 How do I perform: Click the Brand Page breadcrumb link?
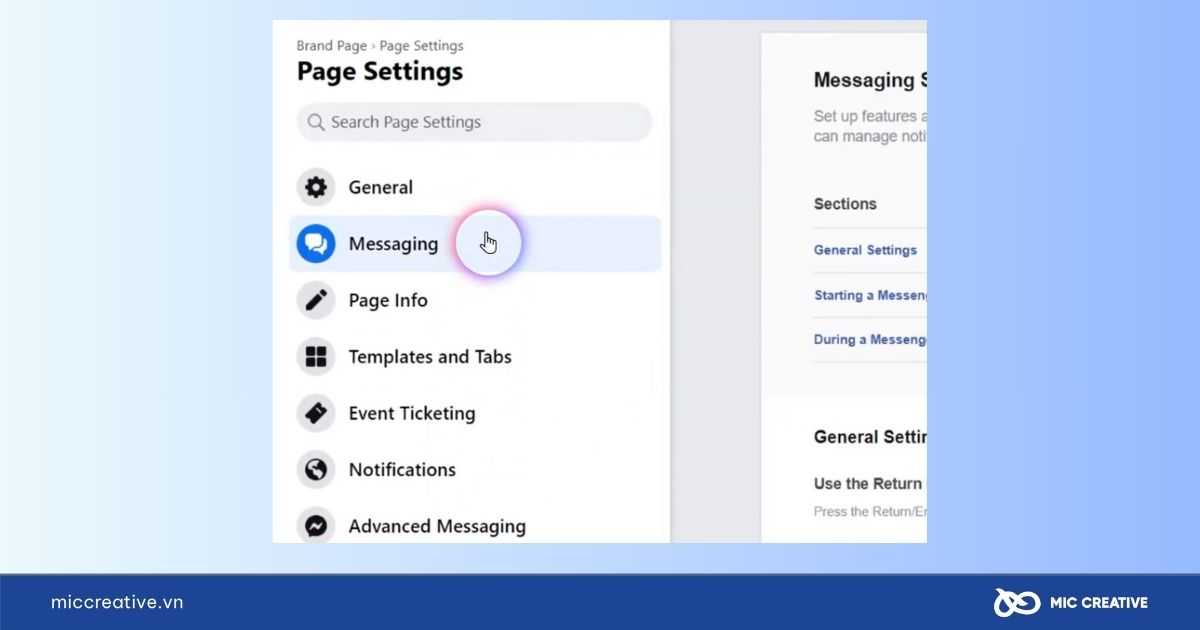[x=333, y=46]
